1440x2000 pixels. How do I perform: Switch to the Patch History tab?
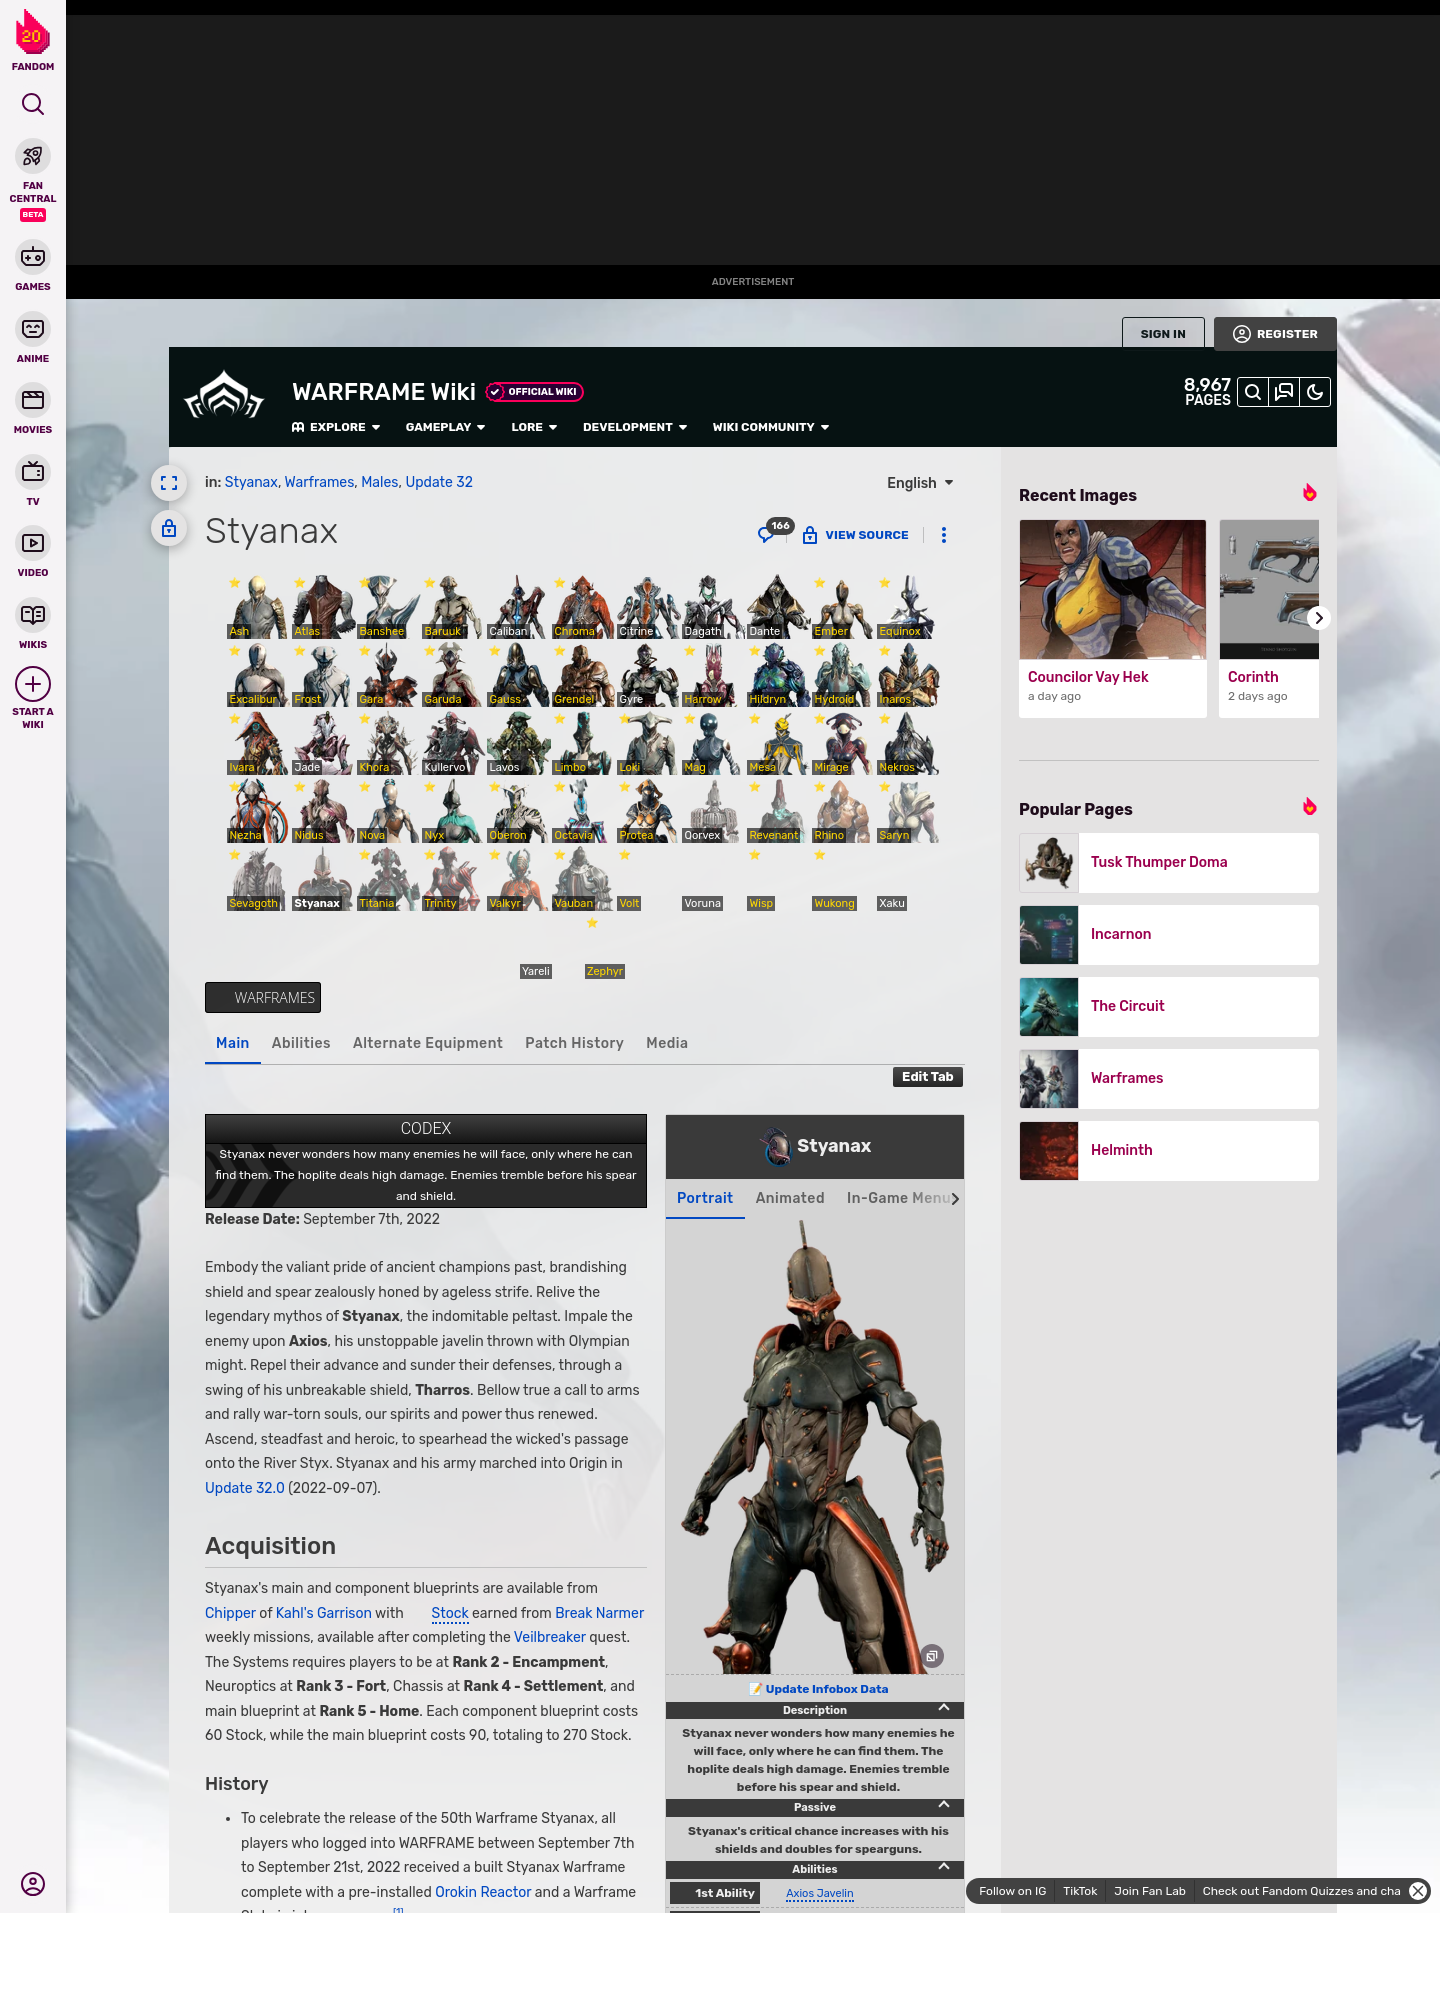(x=574, y=1043)
